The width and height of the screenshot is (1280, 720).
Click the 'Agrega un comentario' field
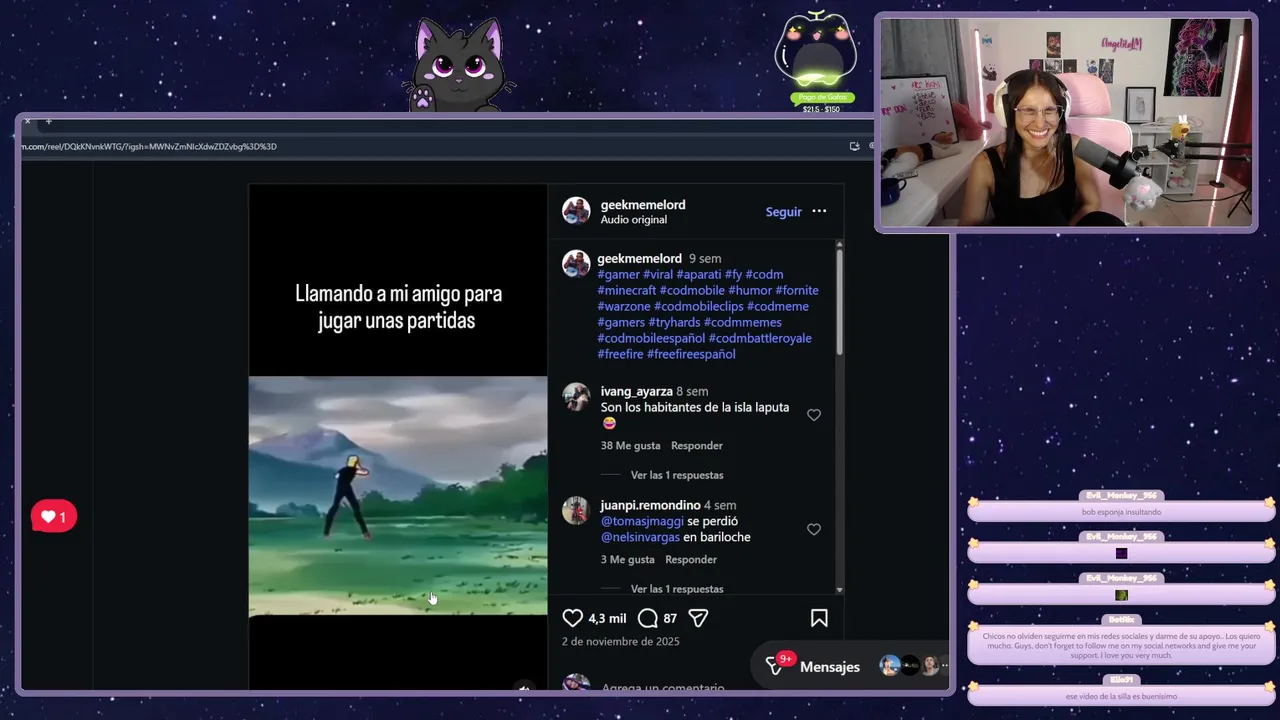(x=663, y=687)
